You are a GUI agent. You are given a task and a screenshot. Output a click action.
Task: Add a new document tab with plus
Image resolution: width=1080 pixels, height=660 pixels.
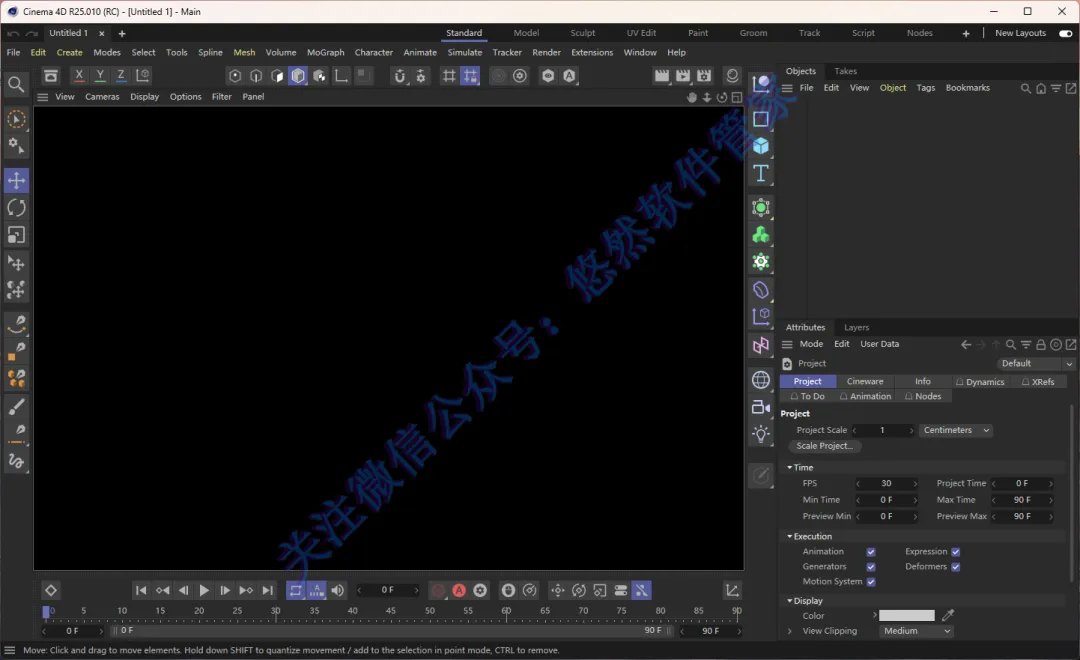point(122,34)
